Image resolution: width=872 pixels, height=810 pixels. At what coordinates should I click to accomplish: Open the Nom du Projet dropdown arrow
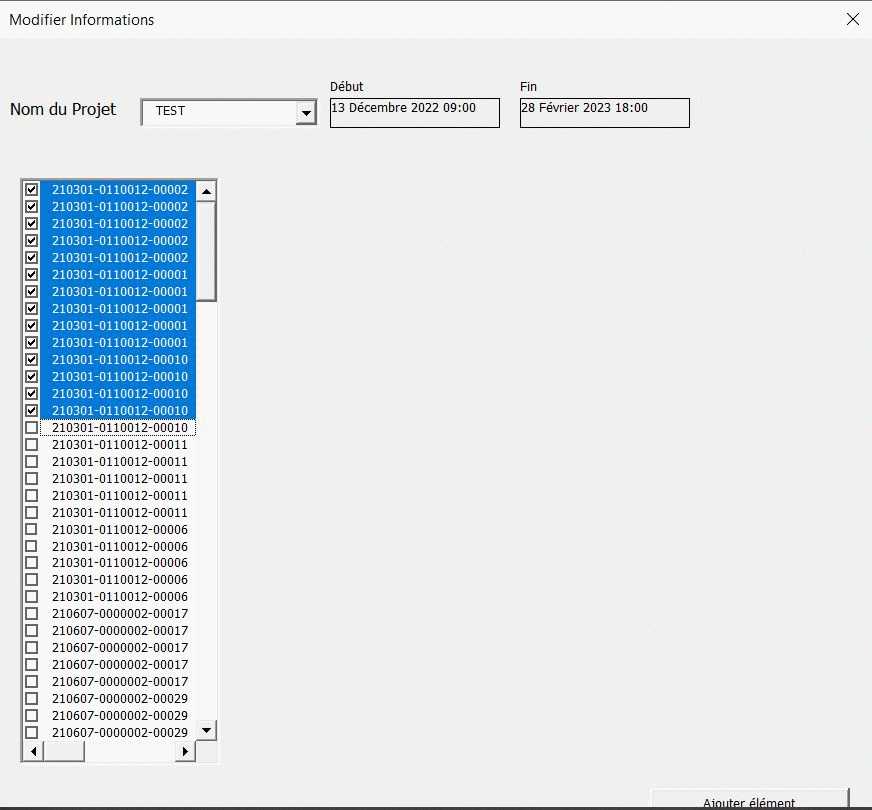click(306, 113)
